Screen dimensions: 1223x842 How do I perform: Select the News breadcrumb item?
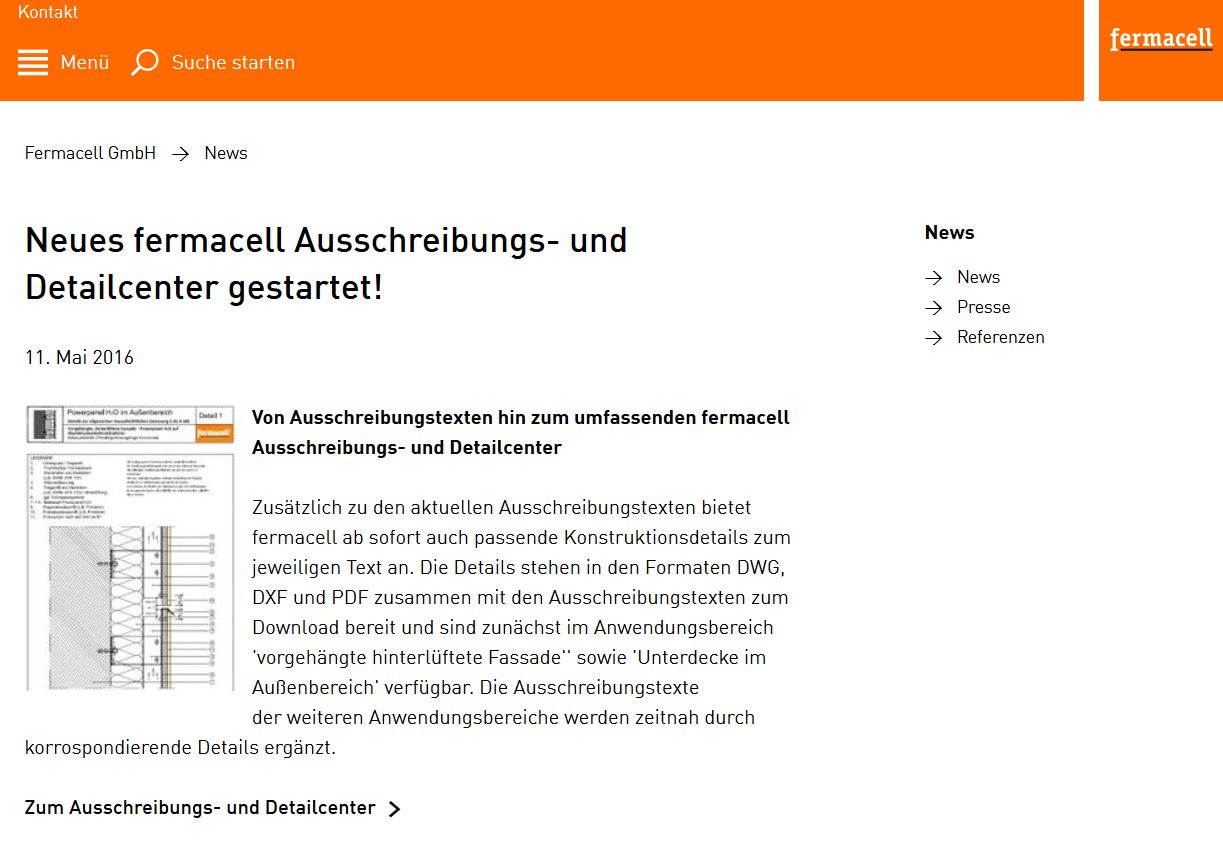click(x=226, y=153)
